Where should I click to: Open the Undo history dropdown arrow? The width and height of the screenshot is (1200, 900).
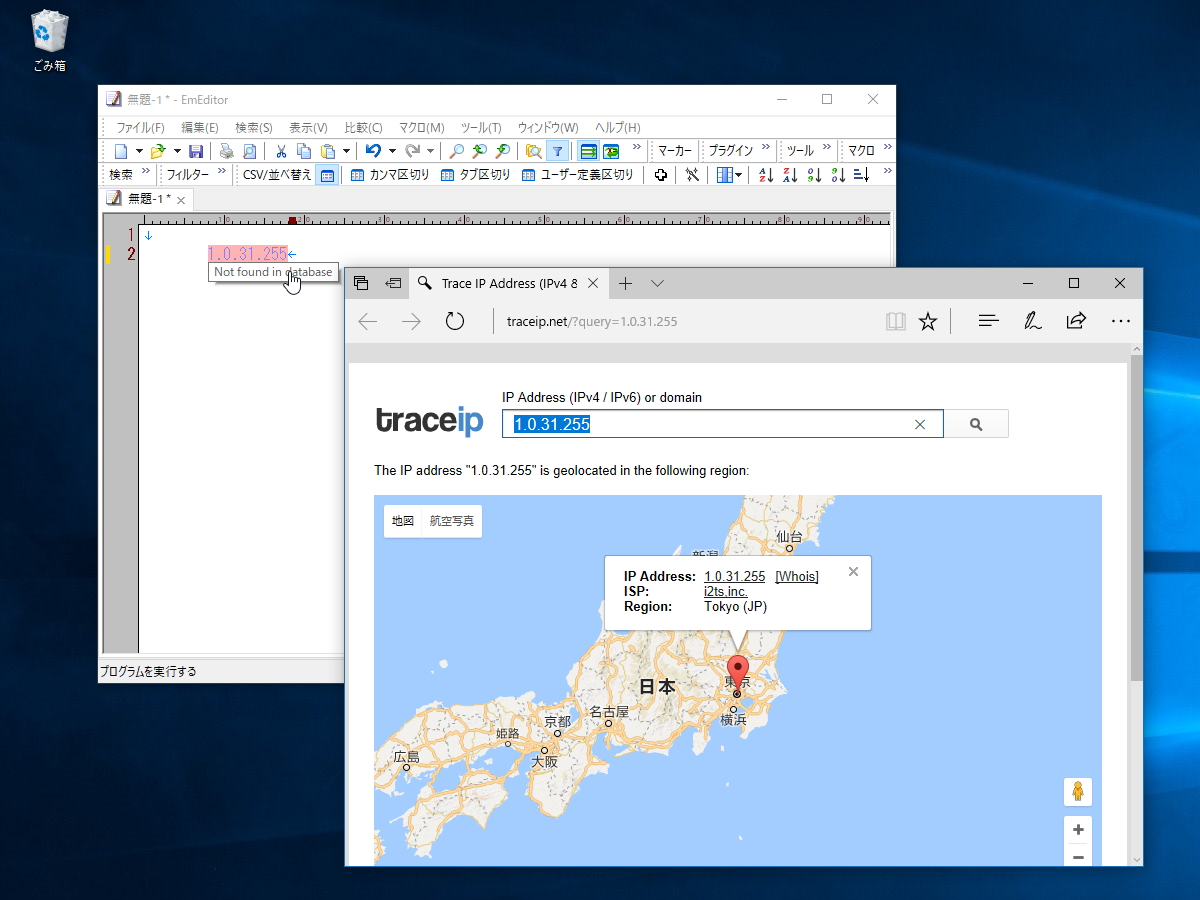[392, 151]
